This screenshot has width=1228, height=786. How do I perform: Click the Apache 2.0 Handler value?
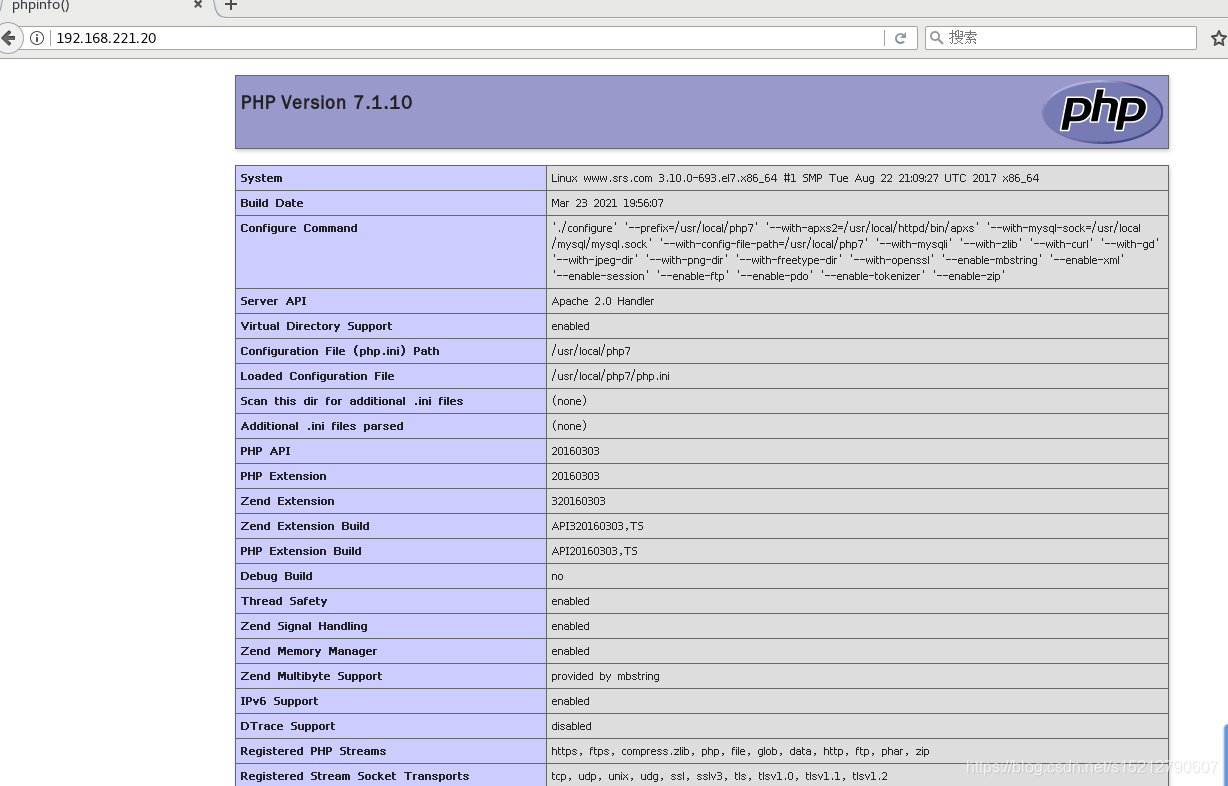[603, 301]
